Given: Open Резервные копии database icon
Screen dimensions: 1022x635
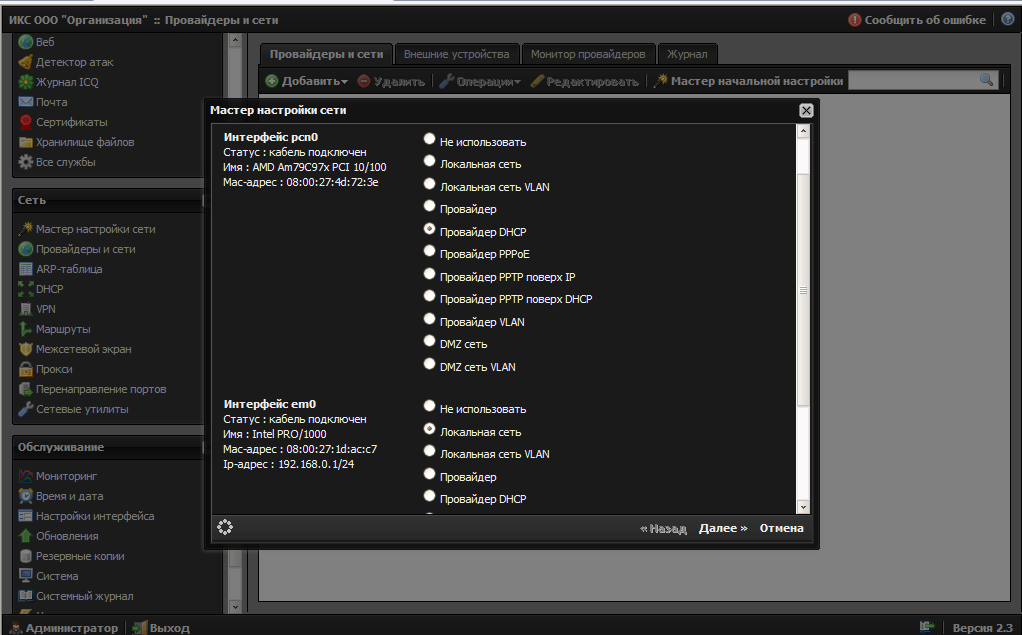Looking at the screenshot, I should pyautogui.click(x=25, y=556).
